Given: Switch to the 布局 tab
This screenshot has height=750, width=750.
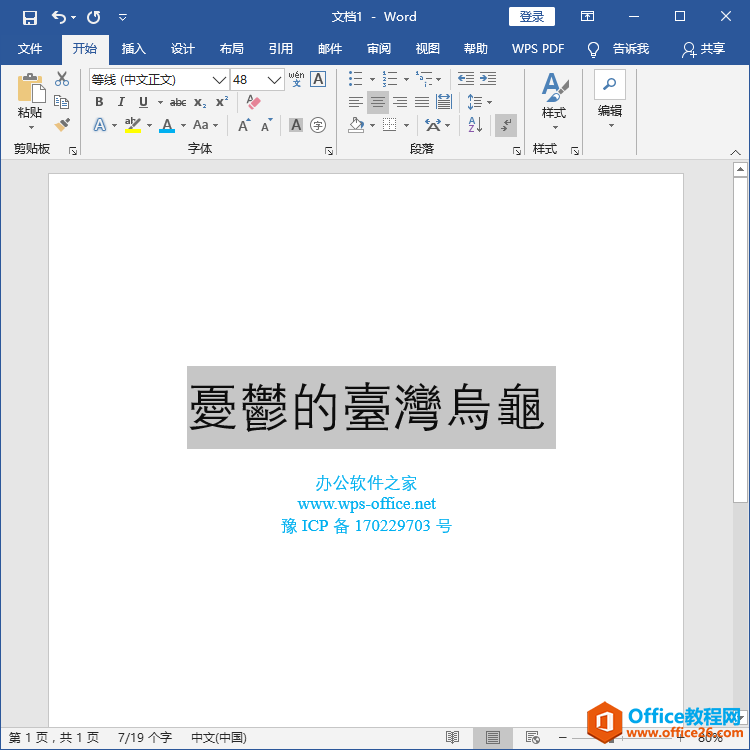Looking at the screenshot, I should pos(232,48).
